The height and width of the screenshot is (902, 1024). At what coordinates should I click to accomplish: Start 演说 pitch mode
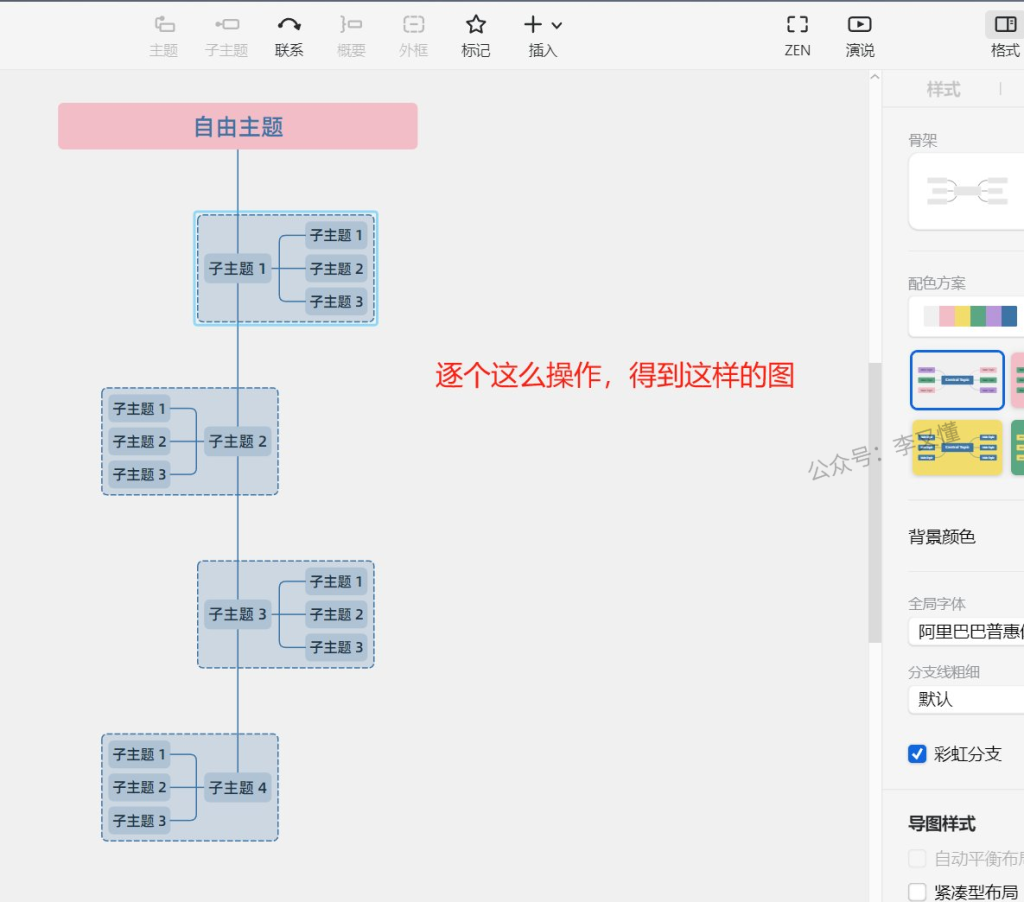pos(859,26)
